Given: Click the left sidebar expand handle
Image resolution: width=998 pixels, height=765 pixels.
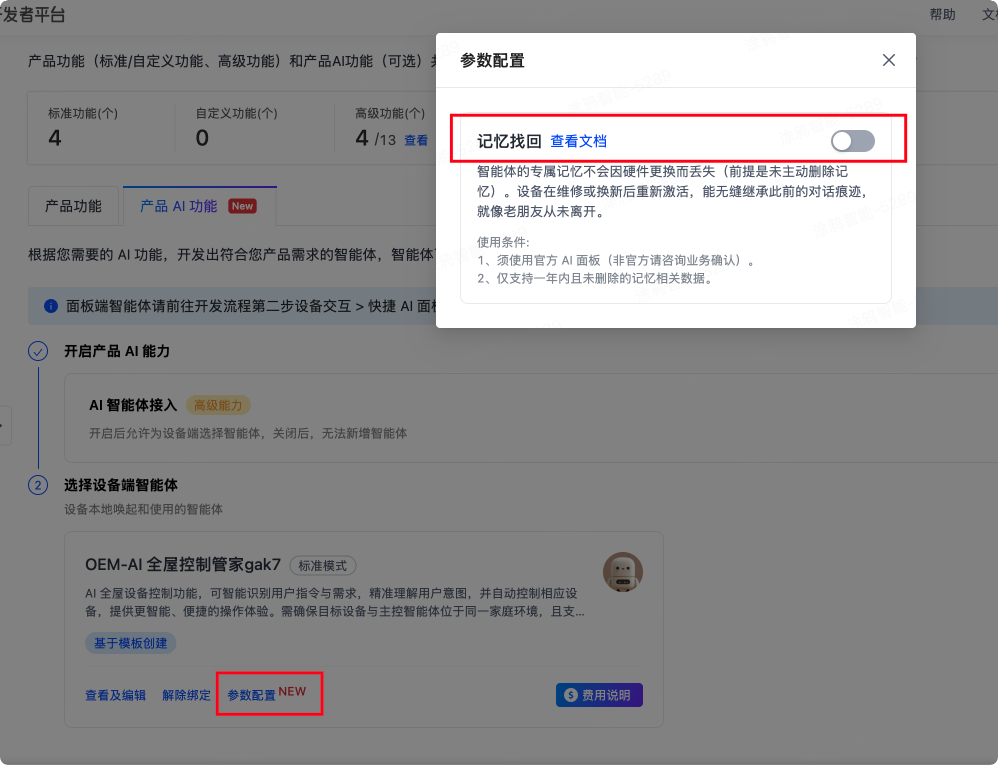Looking at the screenshot, I should (4, 425).
